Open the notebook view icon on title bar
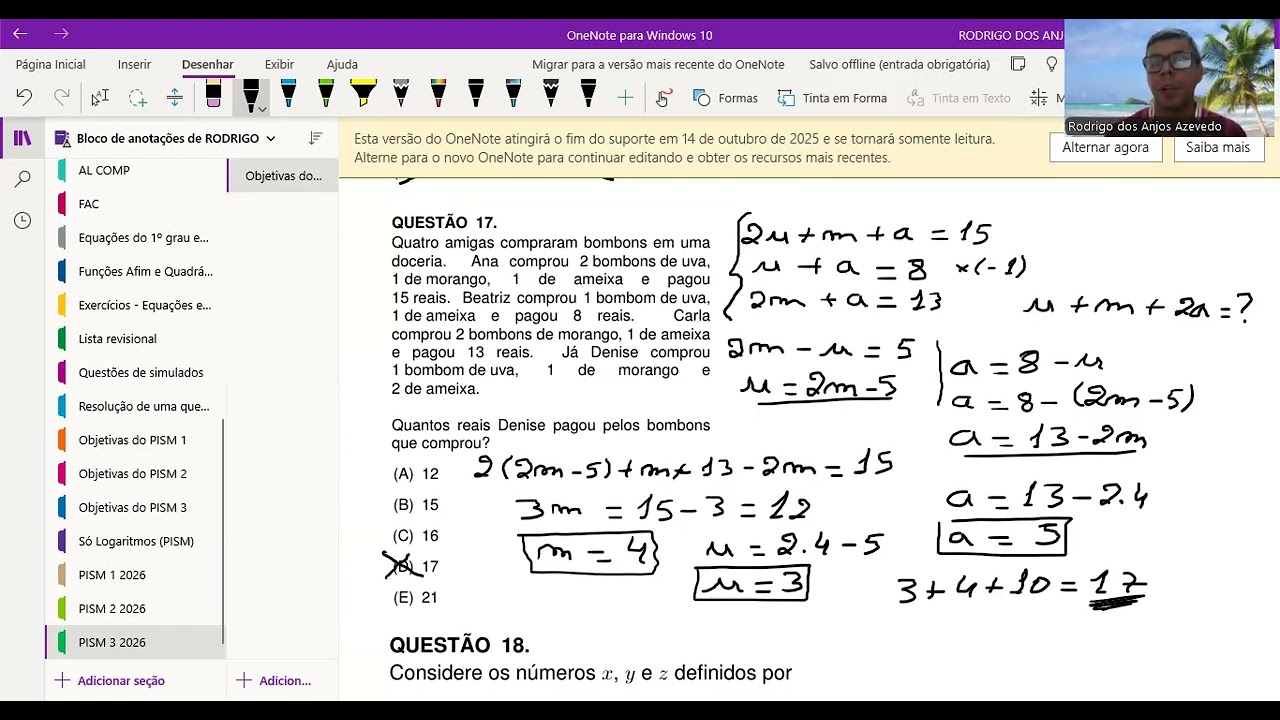This screenshot has height=720, width=1280. (x=1018, y=64)
